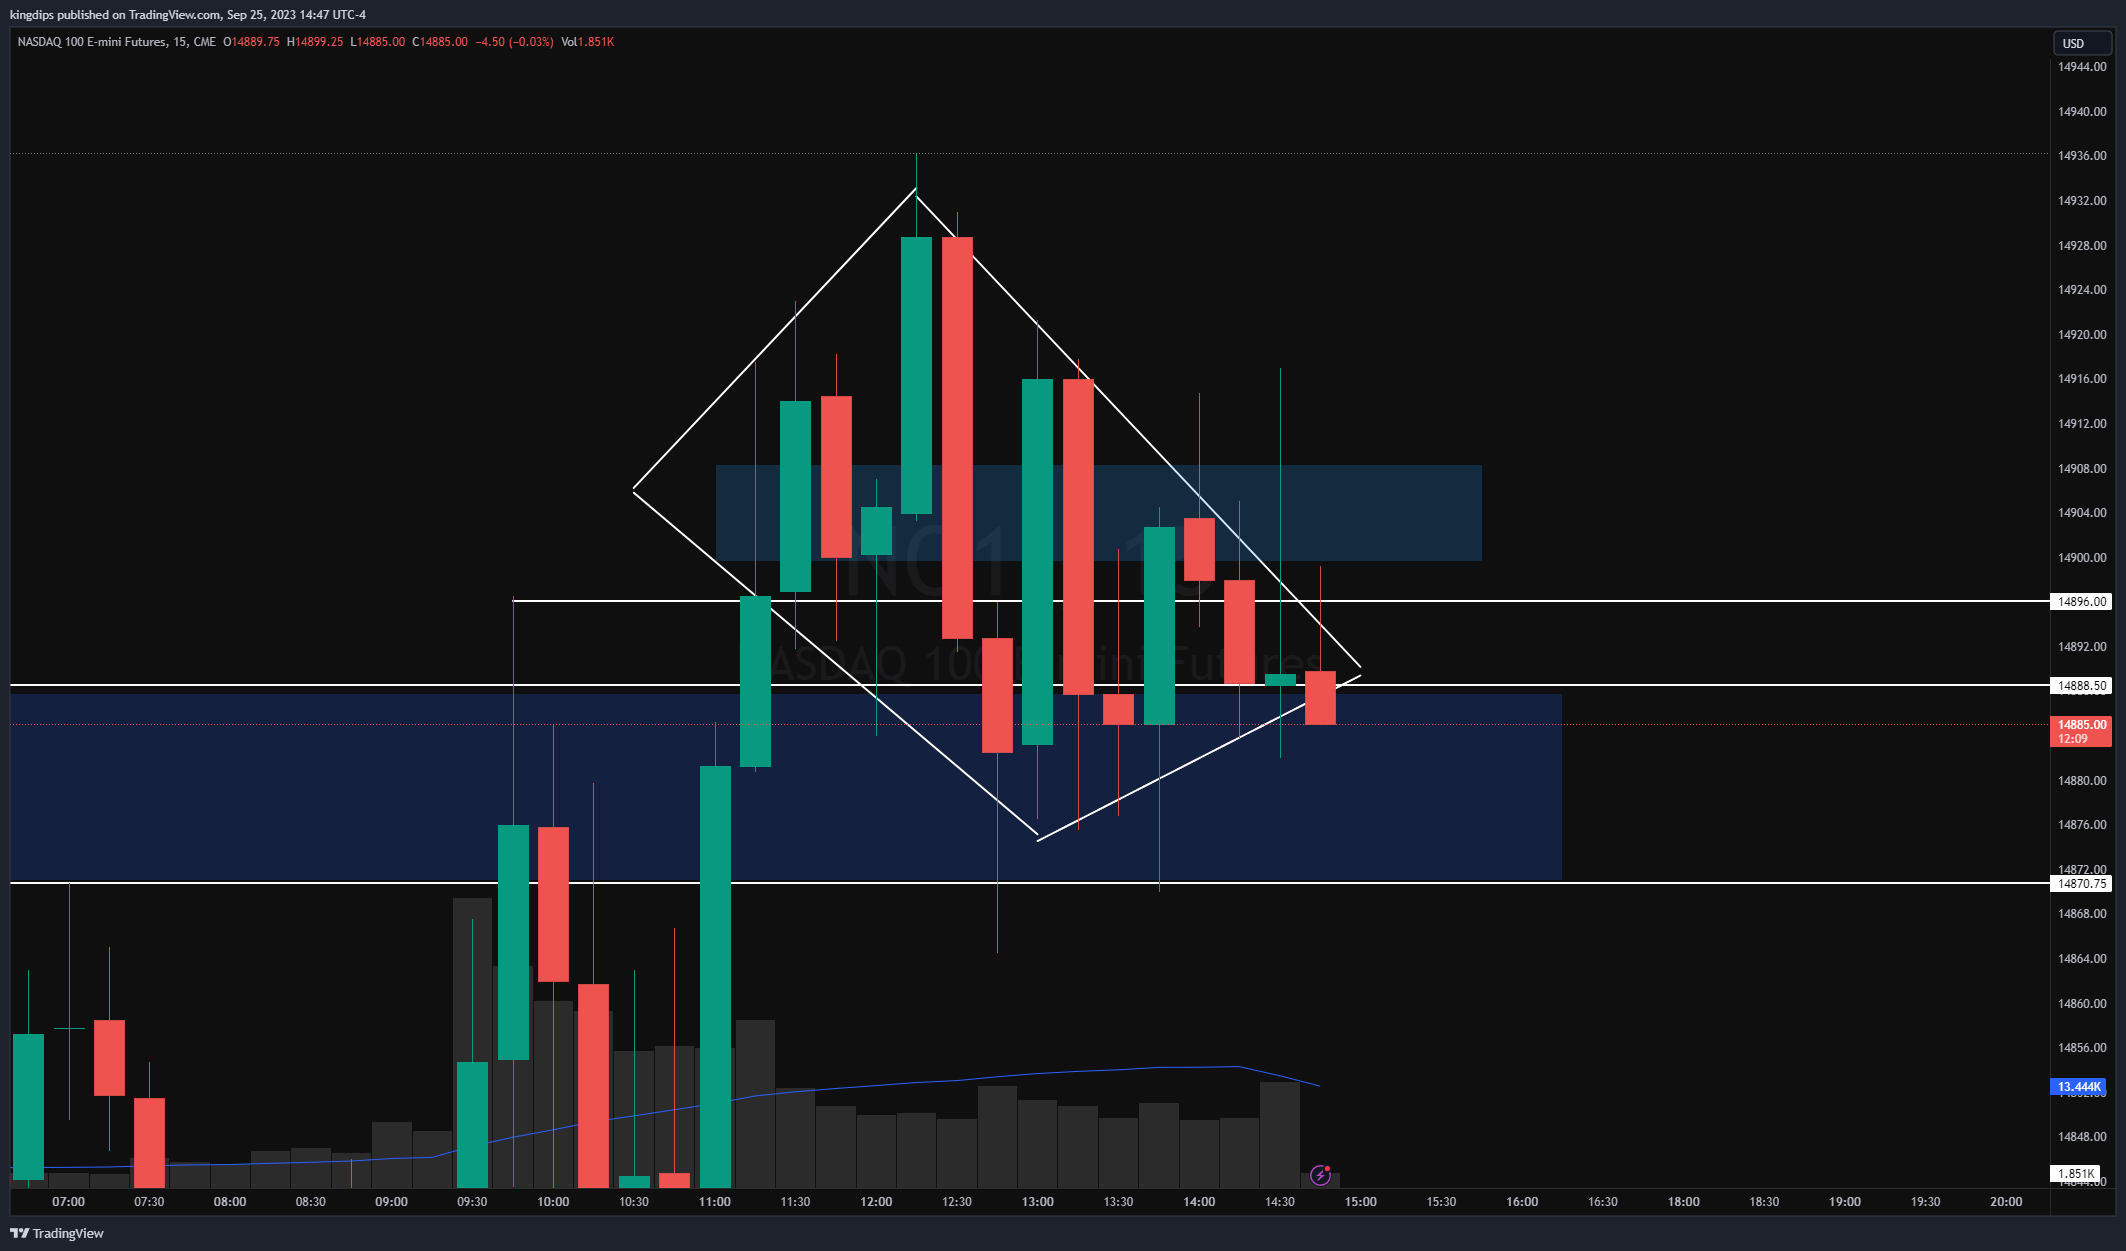Viewport: 2126px width, 1251px height.
Task: Click the 14880.00 price axis value
Action: (2082, 780)
